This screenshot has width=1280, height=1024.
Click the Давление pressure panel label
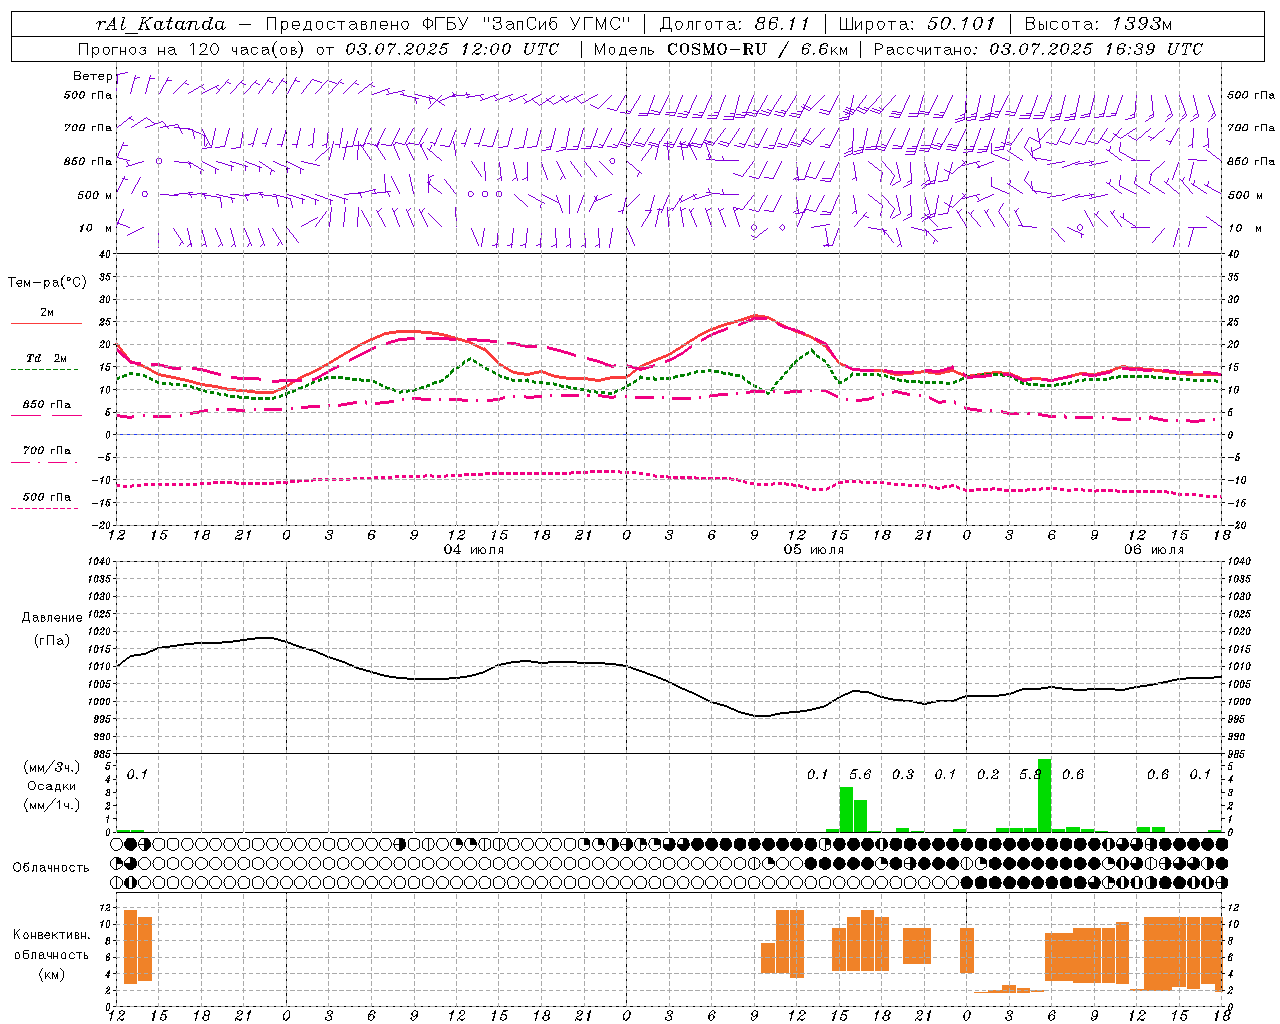click(51, 618)
